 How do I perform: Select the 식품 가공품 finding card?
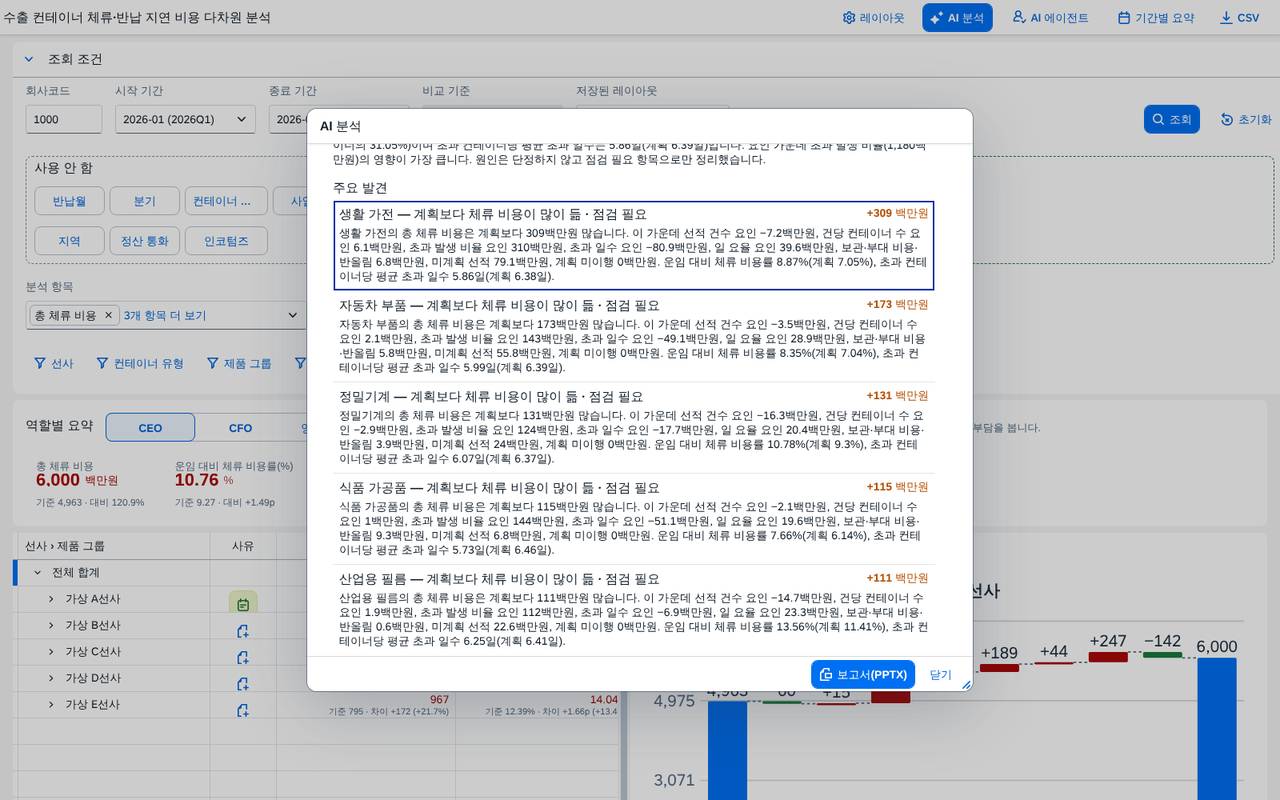click(634, 518)
